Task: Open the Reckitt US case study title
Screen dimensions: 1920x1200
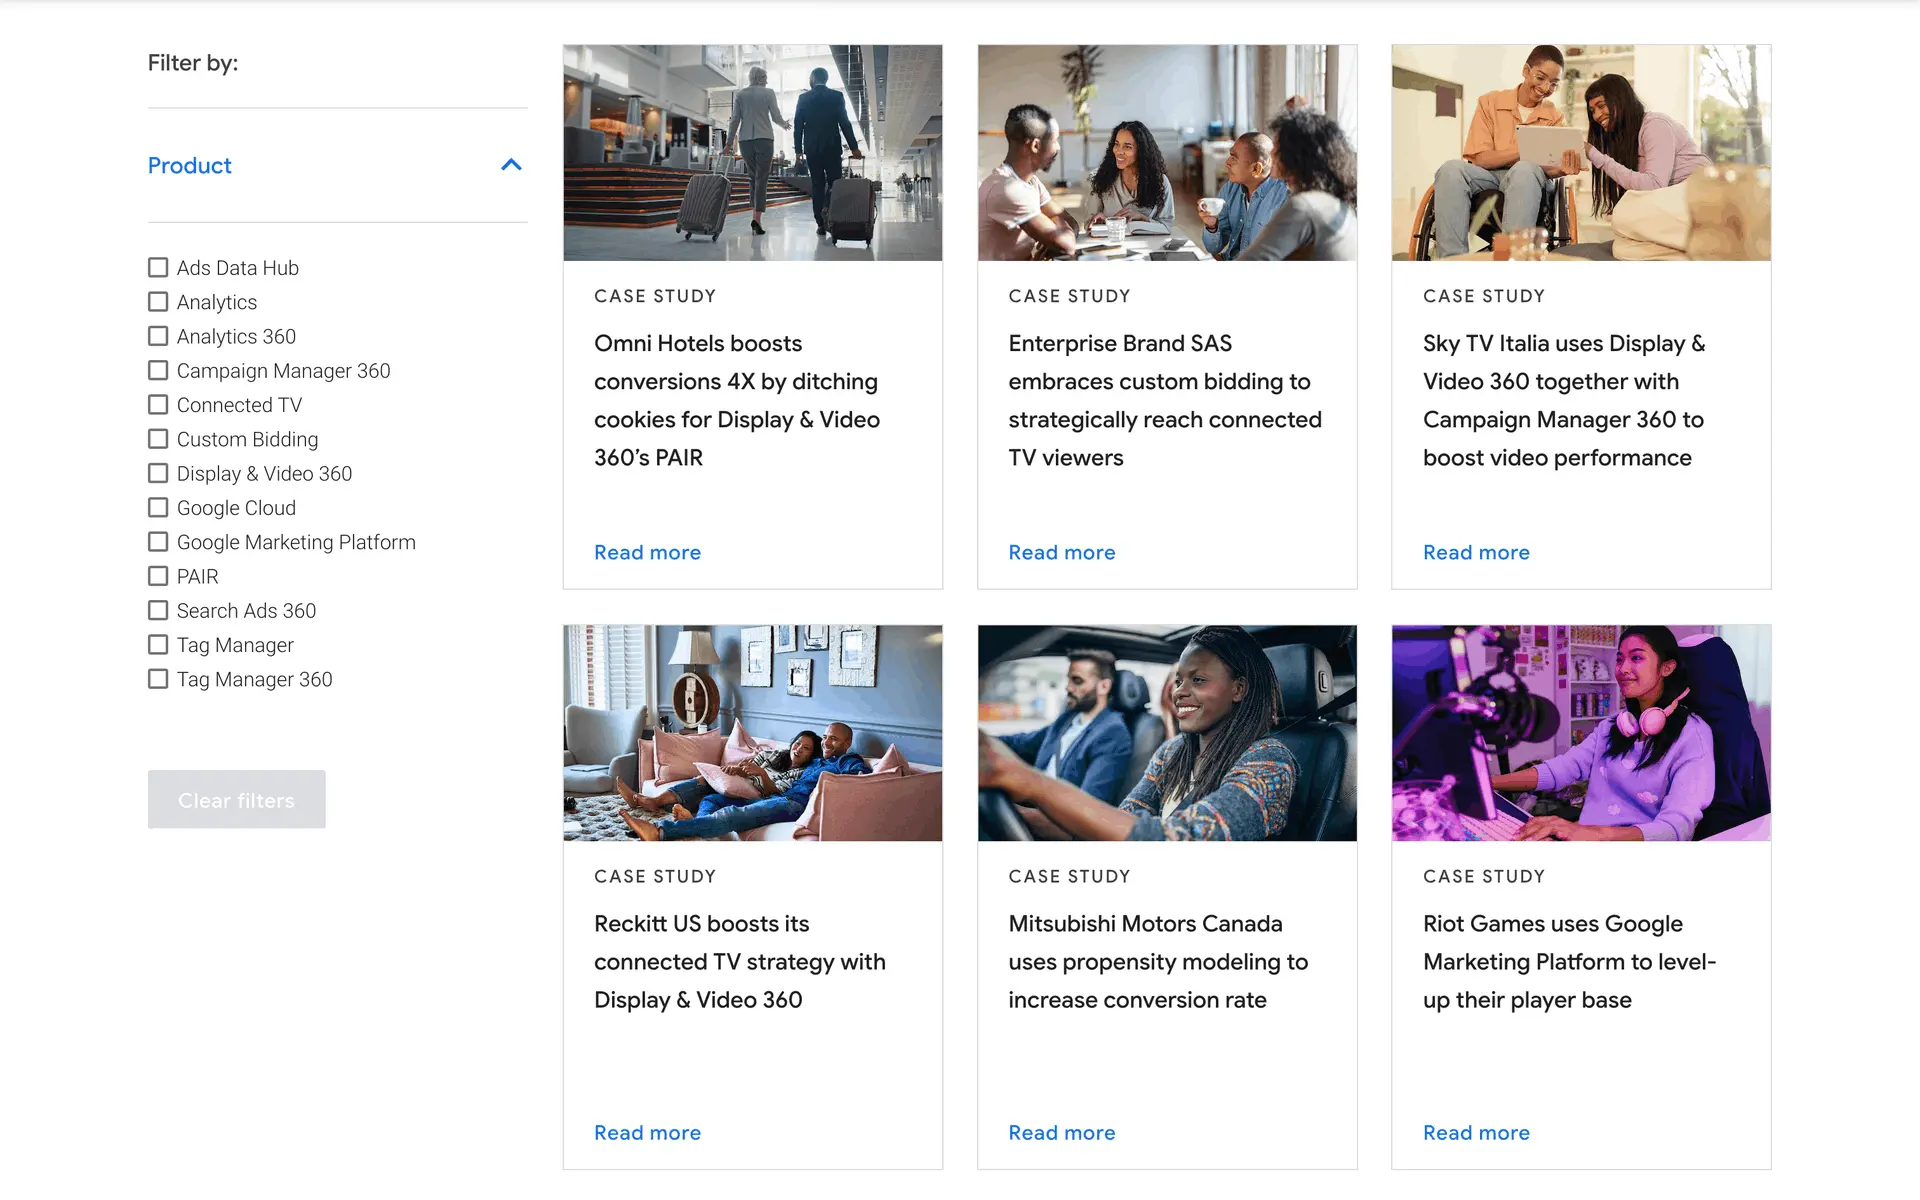Action: tap(739, 961)
